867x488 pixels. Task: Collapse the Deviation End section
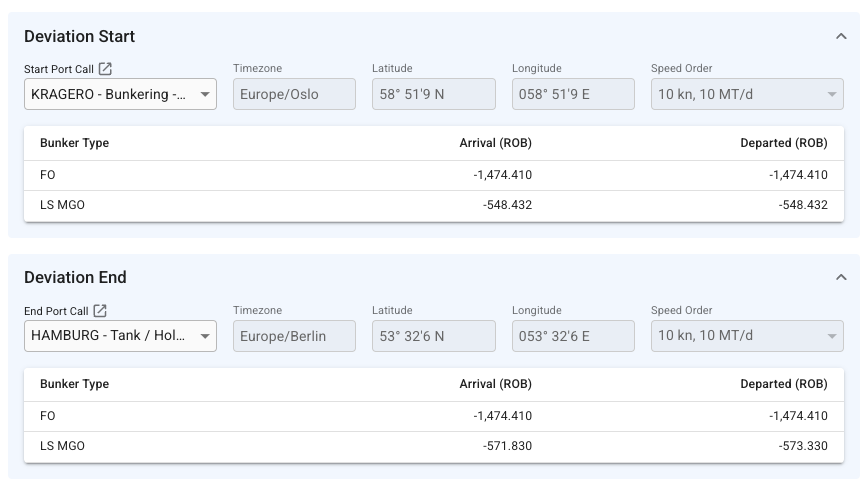[x=841, y=277]
